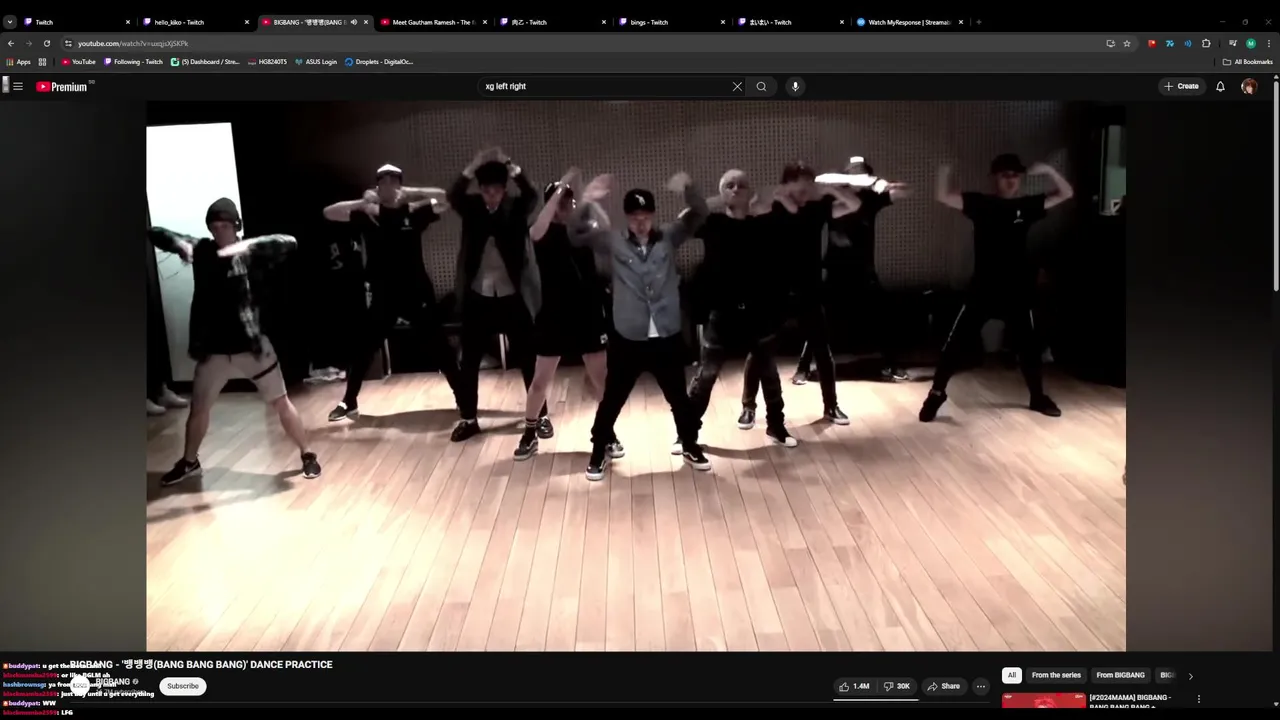This screenshot has height=720, width=1280.
Task: Click install/cast icon in address bar
Action: [x=1110, y=43]
